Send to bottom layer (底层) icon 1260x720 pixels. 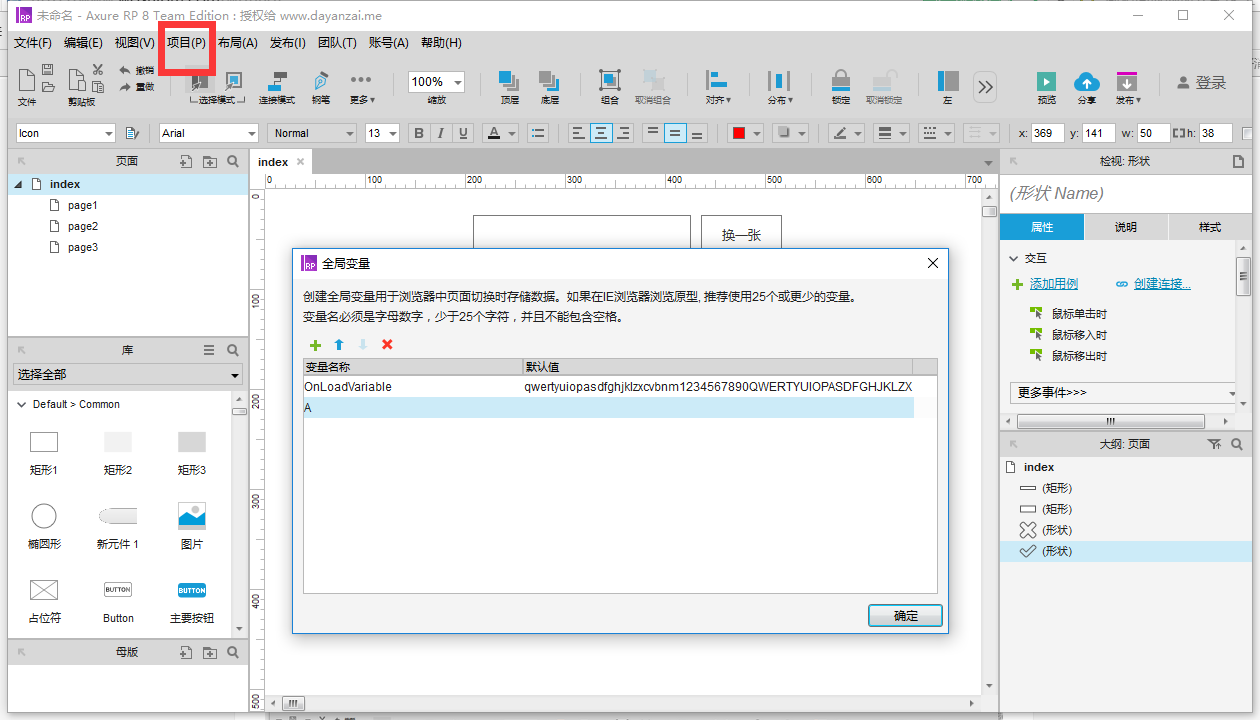tap(550, 82)
